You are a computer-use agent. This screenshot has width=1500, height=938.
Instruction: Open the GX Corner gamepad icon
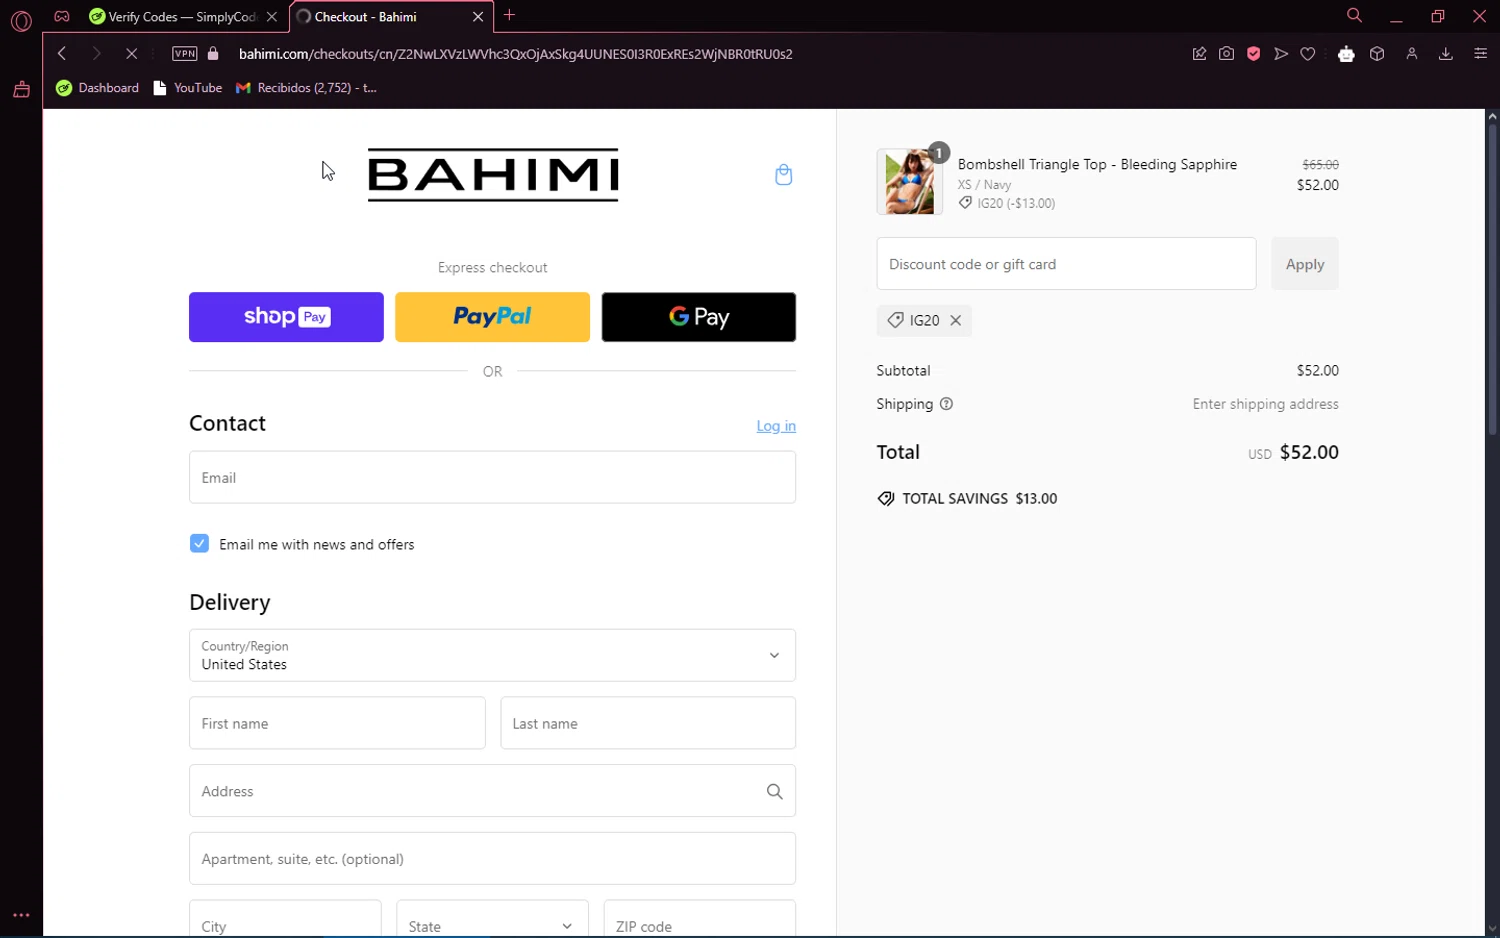point(62,16)
